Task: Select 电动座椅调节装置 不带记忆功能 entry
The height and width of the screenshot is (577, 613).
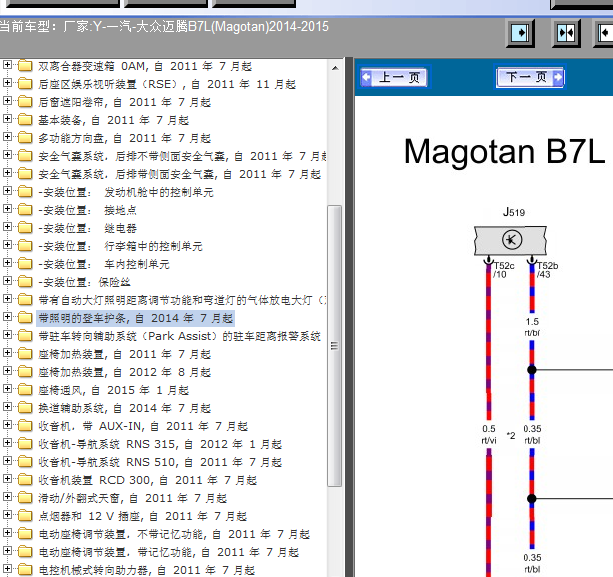Action: 174,534
